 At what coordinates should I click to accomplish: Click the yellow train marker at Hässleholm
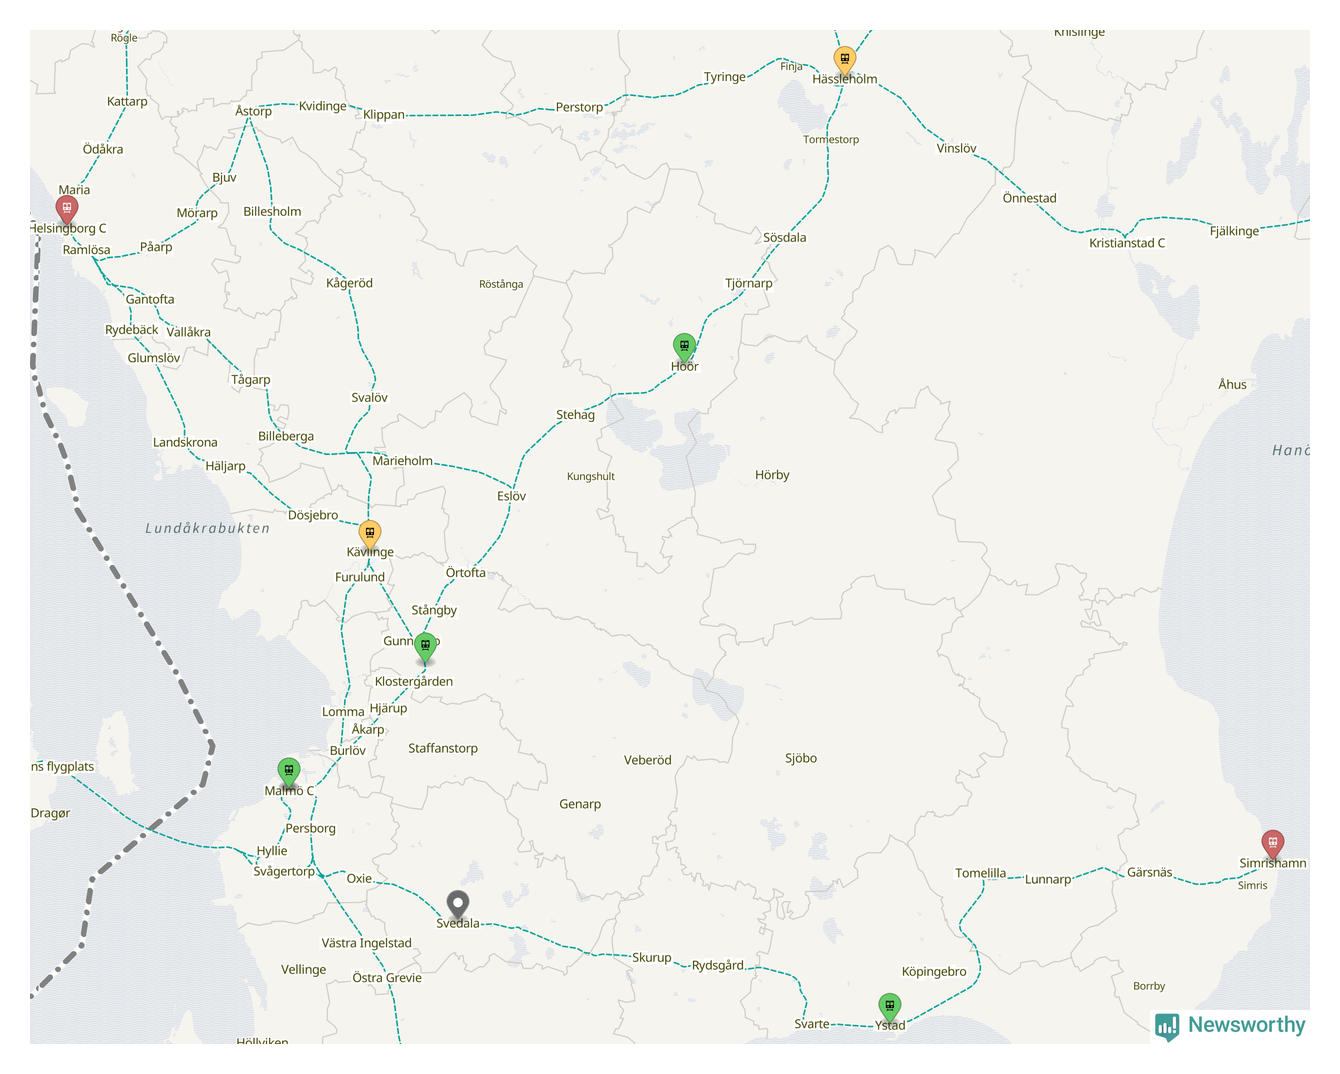(845, 61)
